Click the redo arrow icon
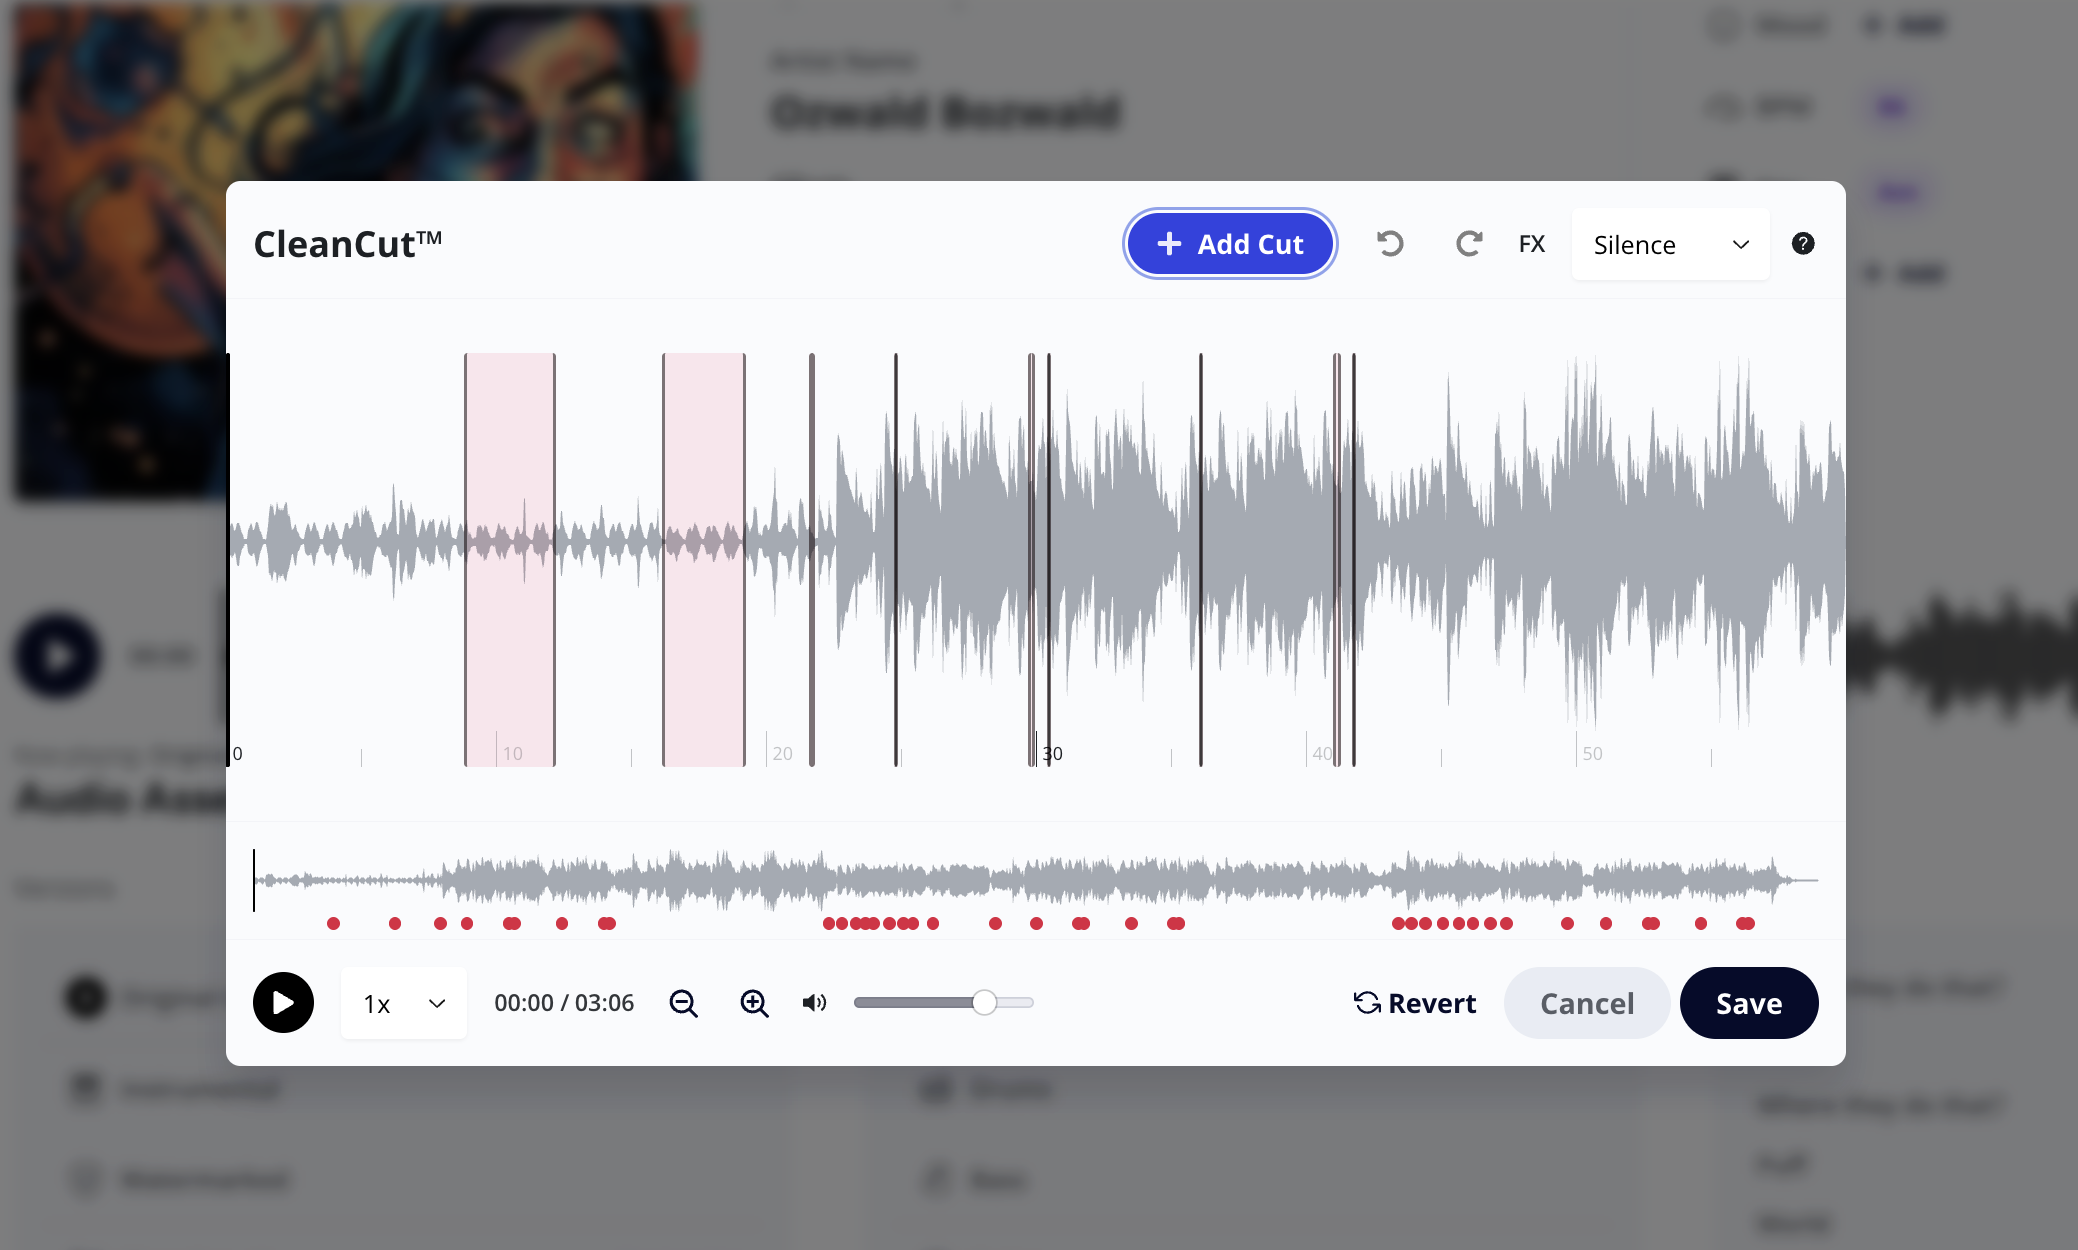This screenshot has height=1250, width=2078. tap(1468, 244)
